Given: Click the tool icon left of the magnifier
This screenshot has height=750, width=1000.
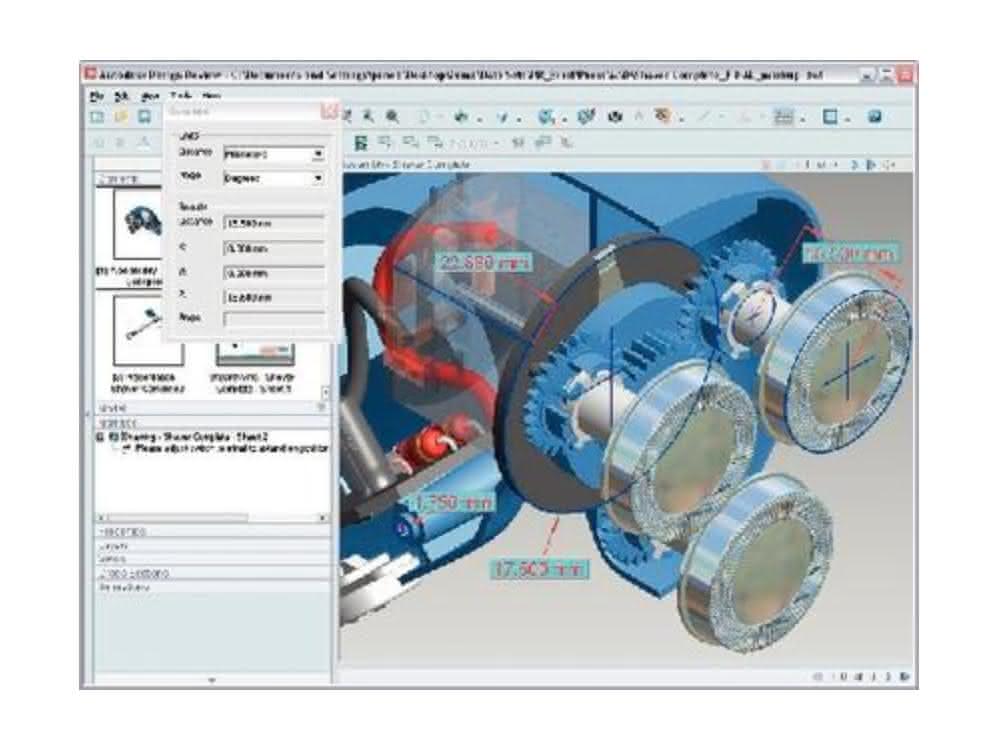Looking at the screenshot, I should 369,116.
